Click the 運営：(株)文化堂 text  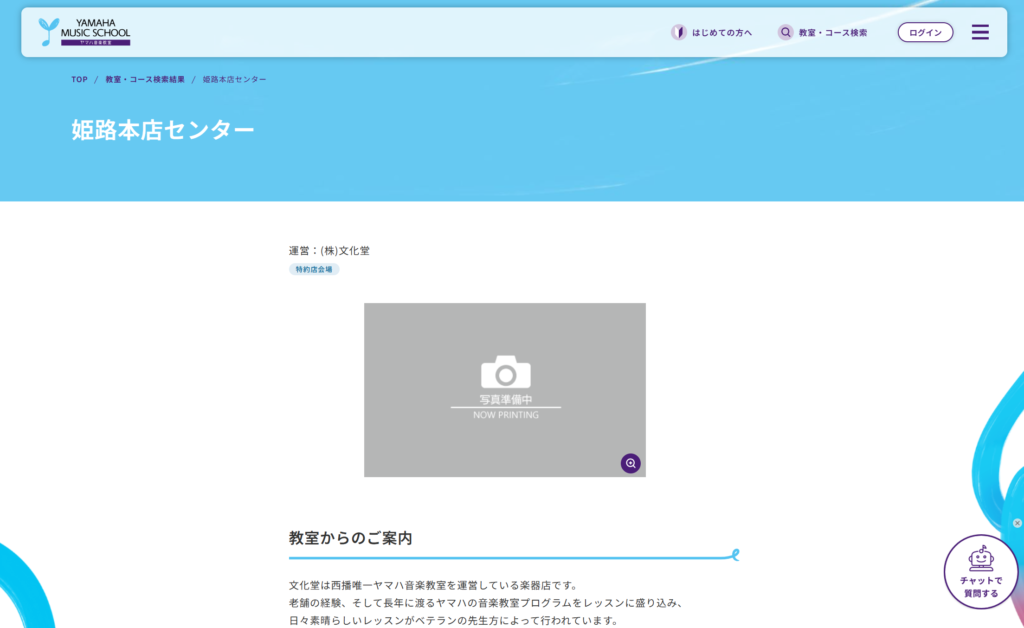coord(329,251)
